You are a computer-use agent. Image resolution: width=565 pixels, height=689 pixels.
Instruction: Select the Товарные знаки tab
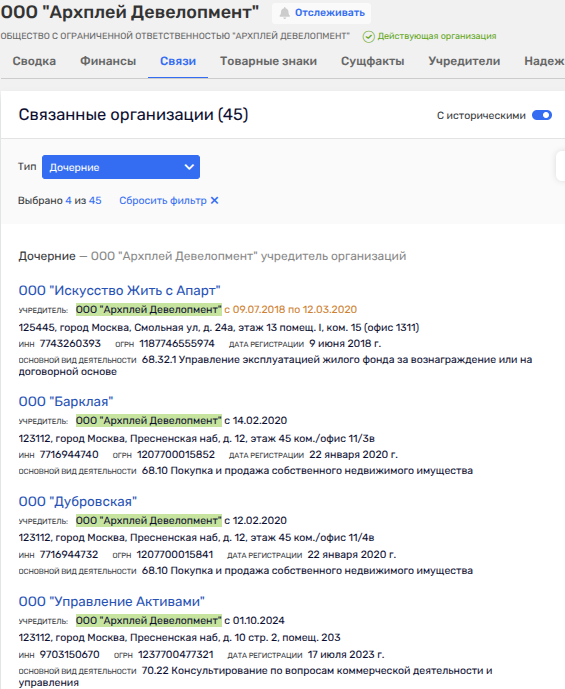[x=268, y=61]
